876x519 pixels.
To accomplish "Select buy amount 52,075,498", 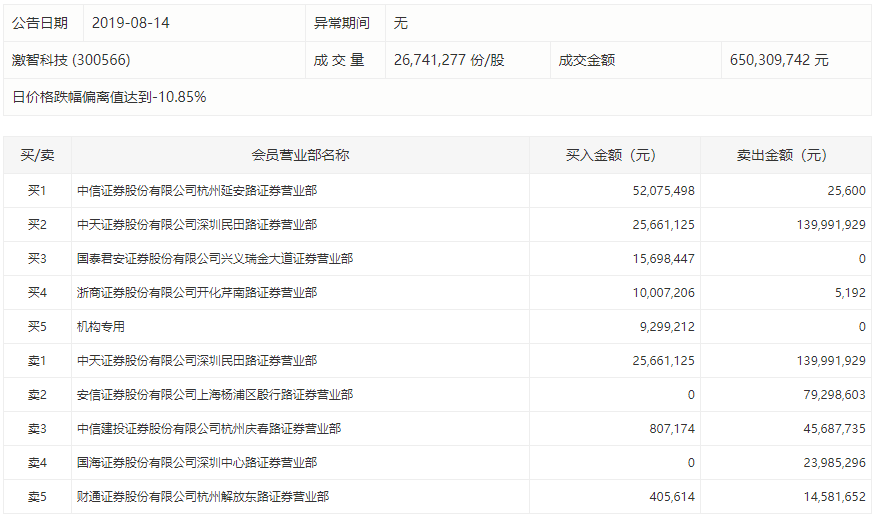I will point(664,191).
